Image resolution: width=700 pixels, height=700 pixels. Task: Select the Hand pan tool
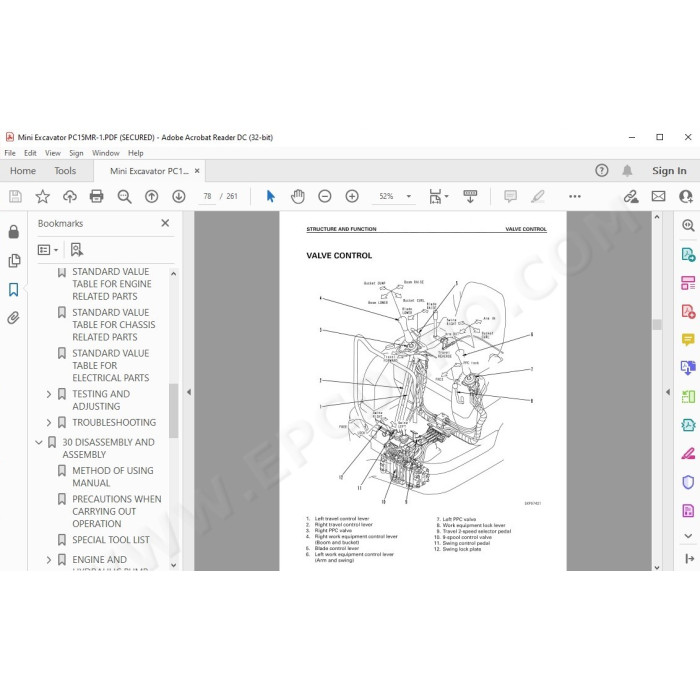click(297, 196)
